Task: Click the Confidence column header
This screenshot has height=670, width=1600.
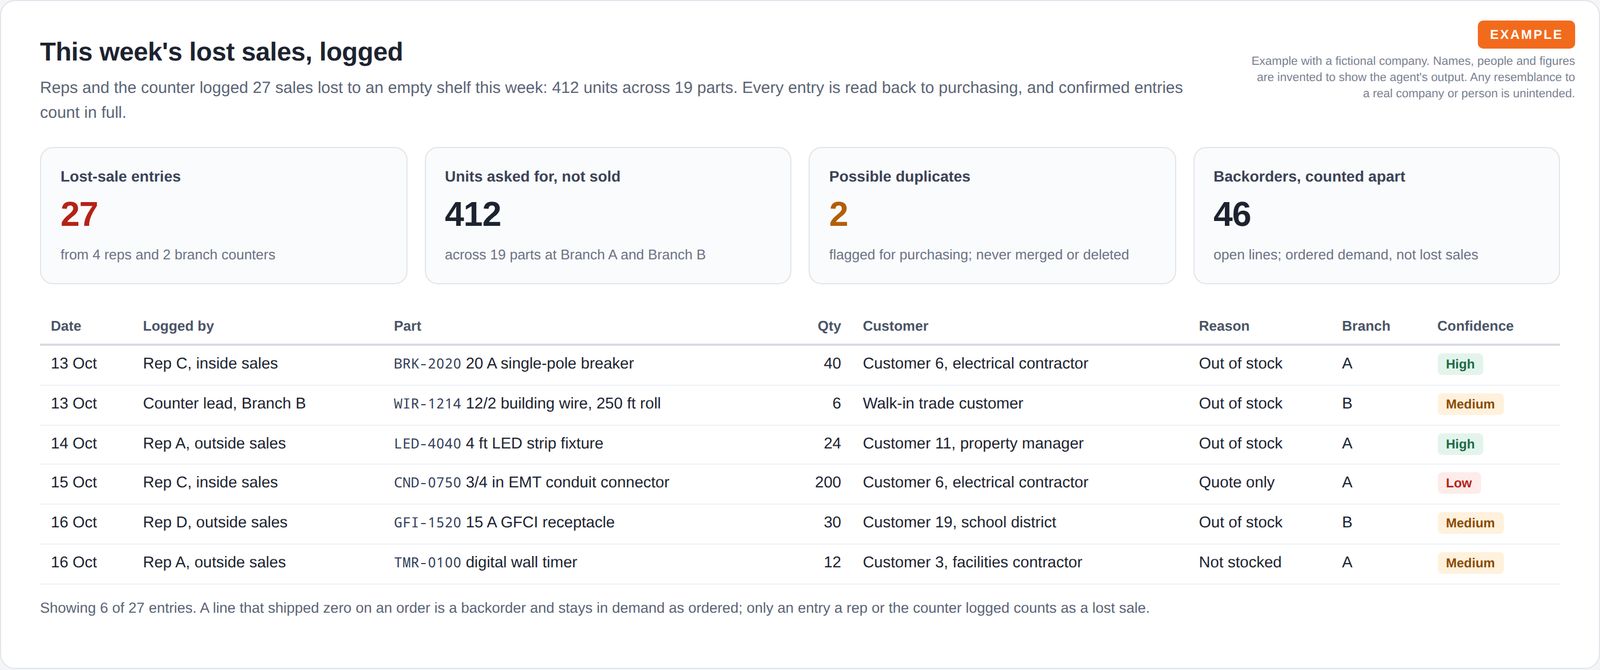Action: (x=1475, y=326)
